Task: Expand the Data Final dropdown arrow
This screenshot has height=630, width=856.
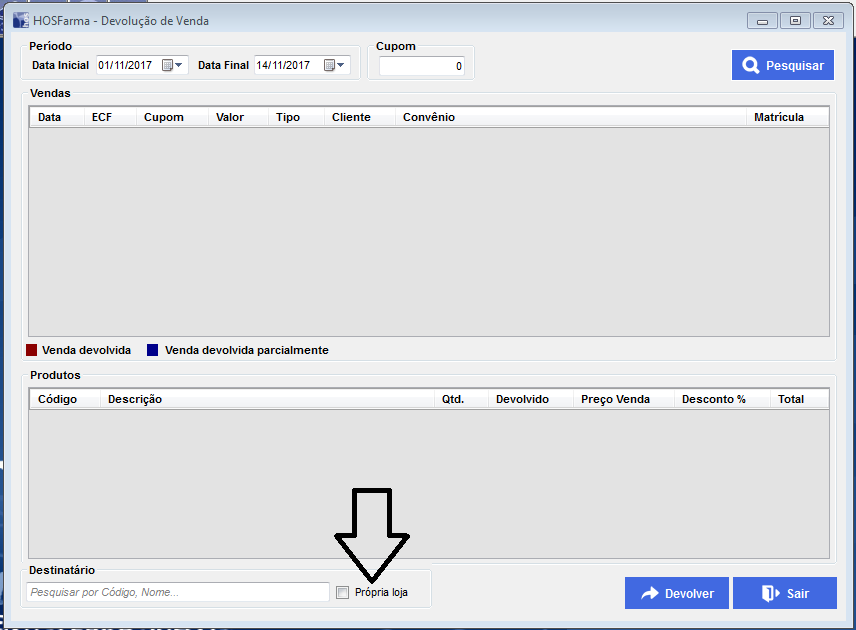Action: click(342, 65)
